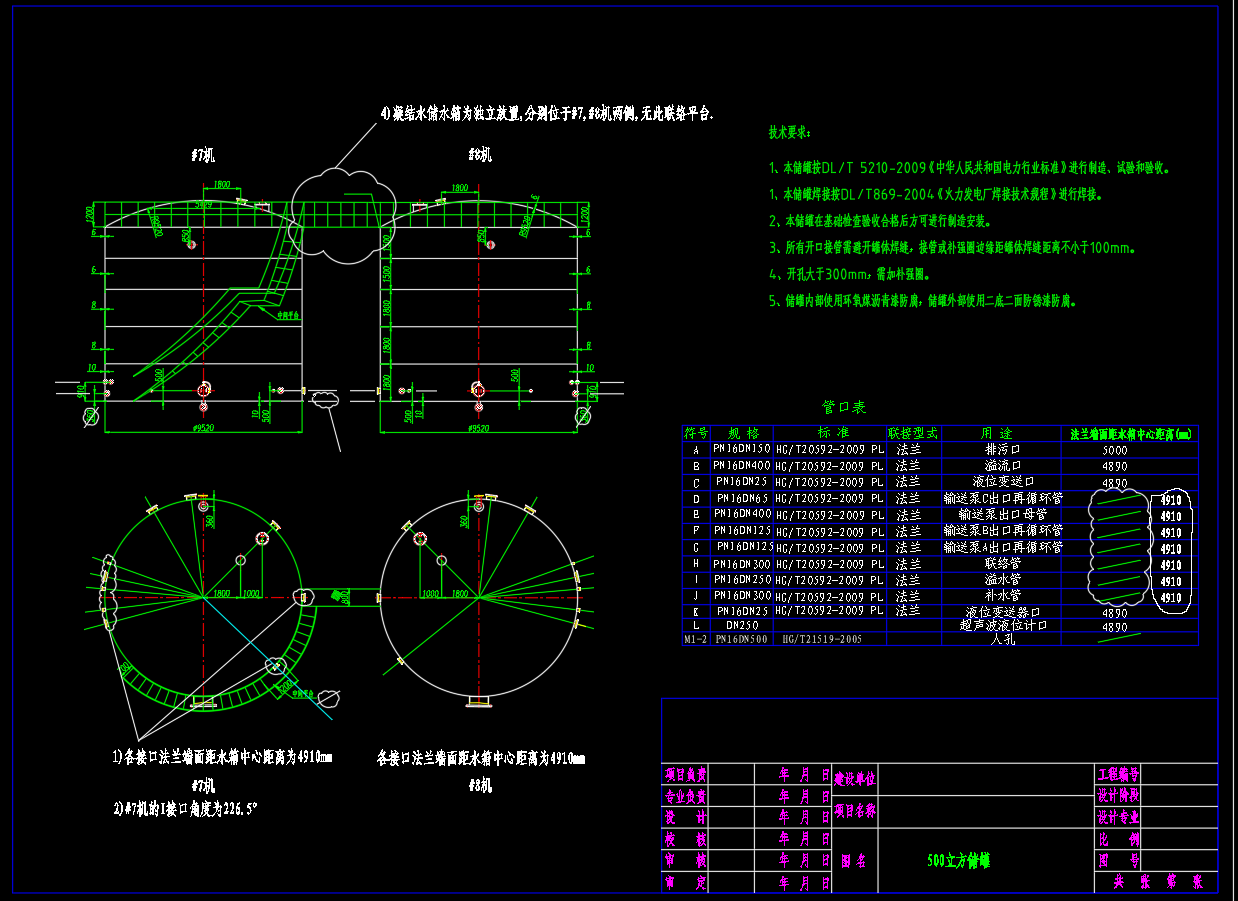This screenshot has height=901, width=1238.
Task: Click the #8机 label above the elevation view
Action: click(x=480, y=155)
